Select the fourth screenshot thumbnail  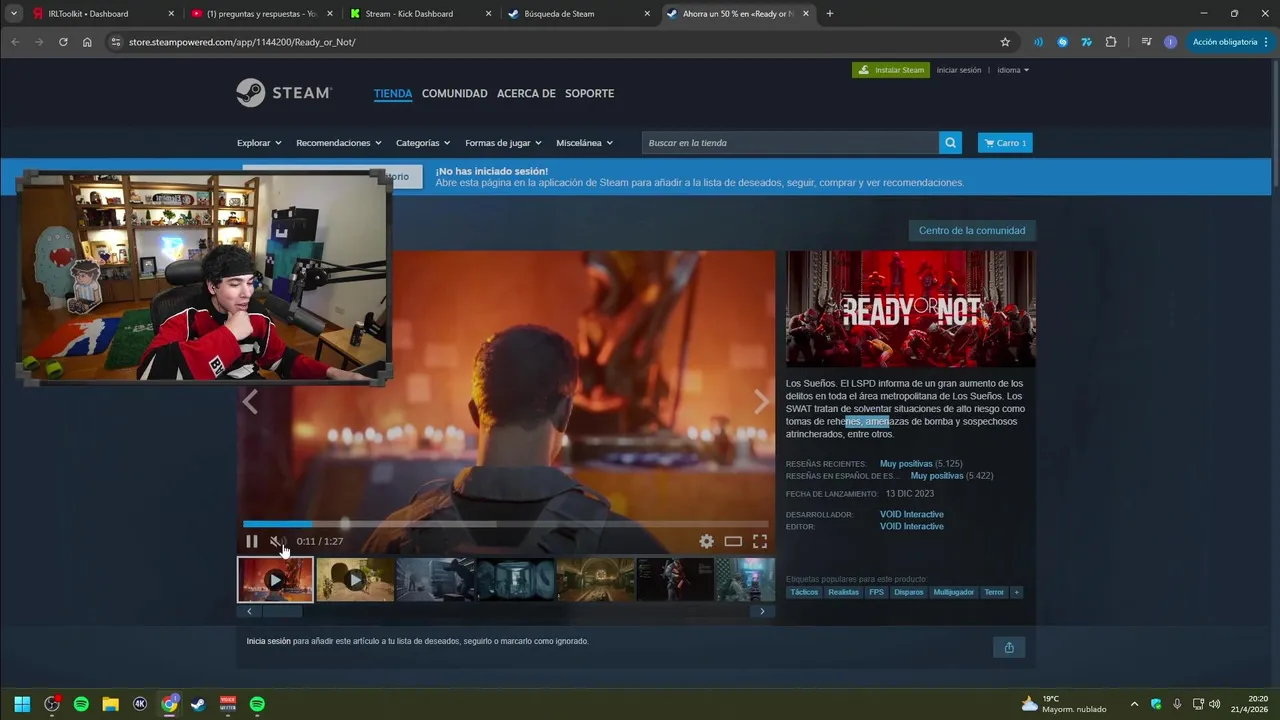coord(515,580)
